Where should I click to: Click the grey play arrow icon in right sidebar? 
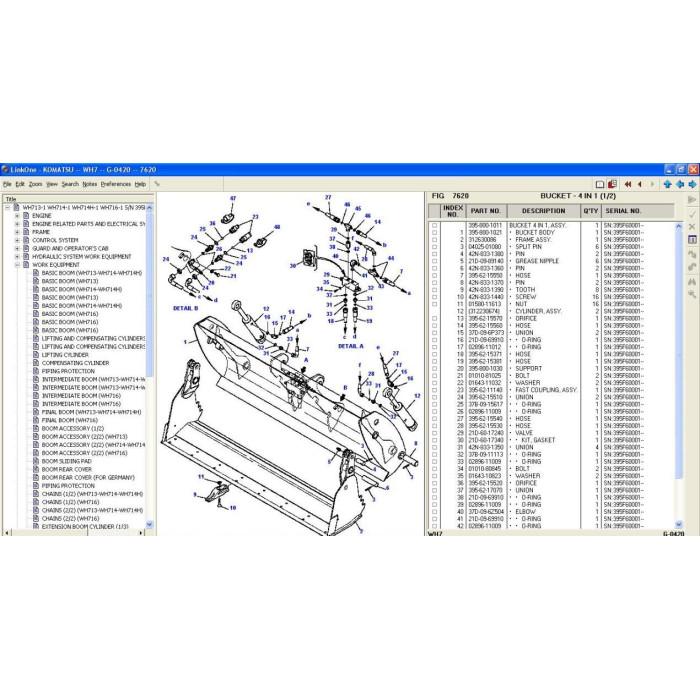click(692, 200)
